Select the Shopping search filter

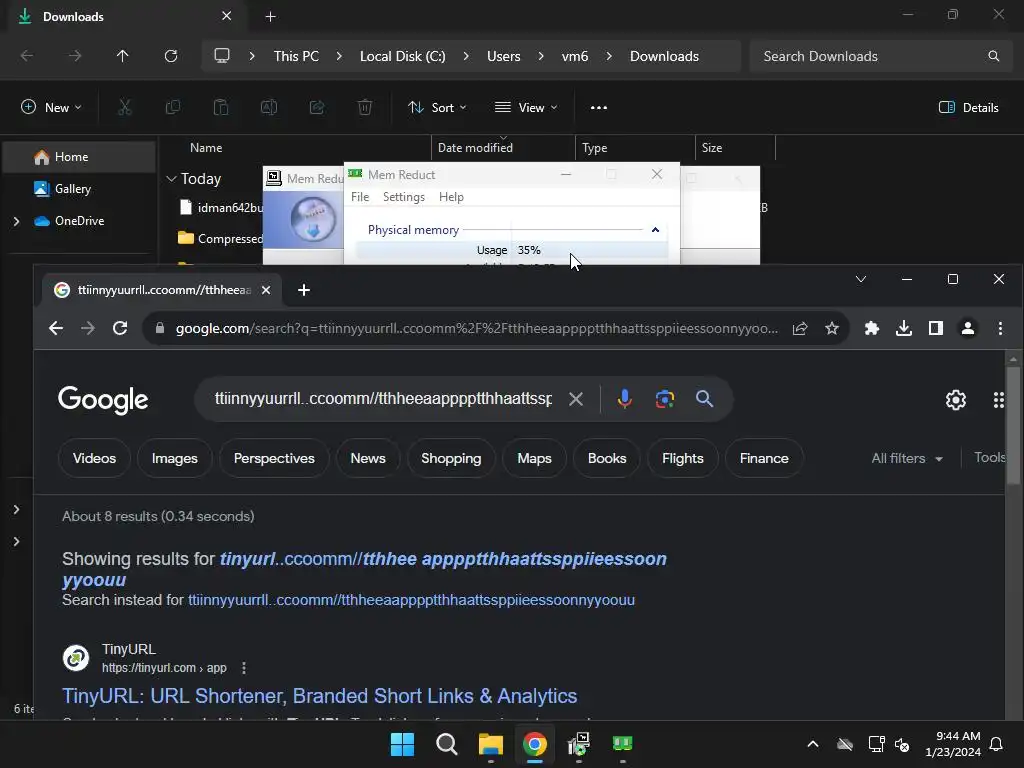tap(451, 458)
